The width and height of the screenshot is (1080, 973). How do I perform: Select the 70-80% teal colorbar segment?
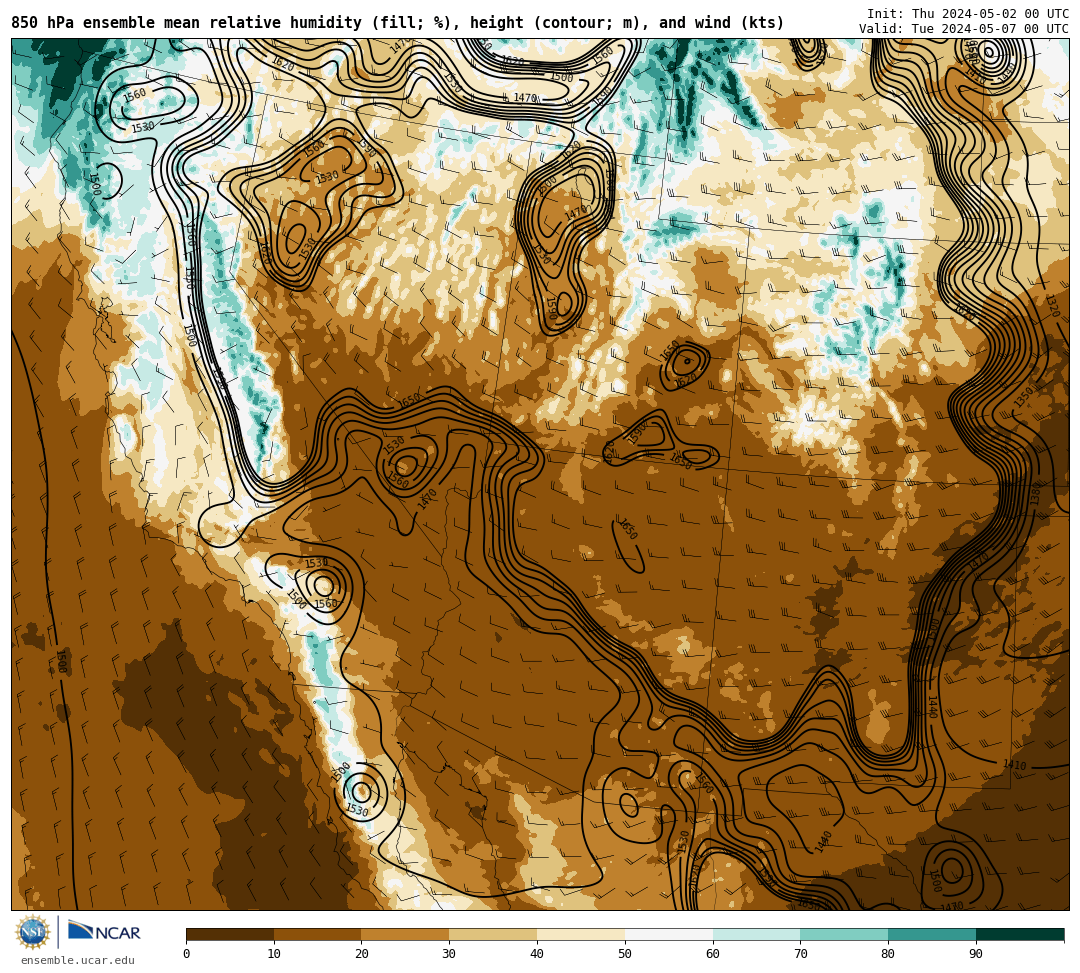click(844, 934)
